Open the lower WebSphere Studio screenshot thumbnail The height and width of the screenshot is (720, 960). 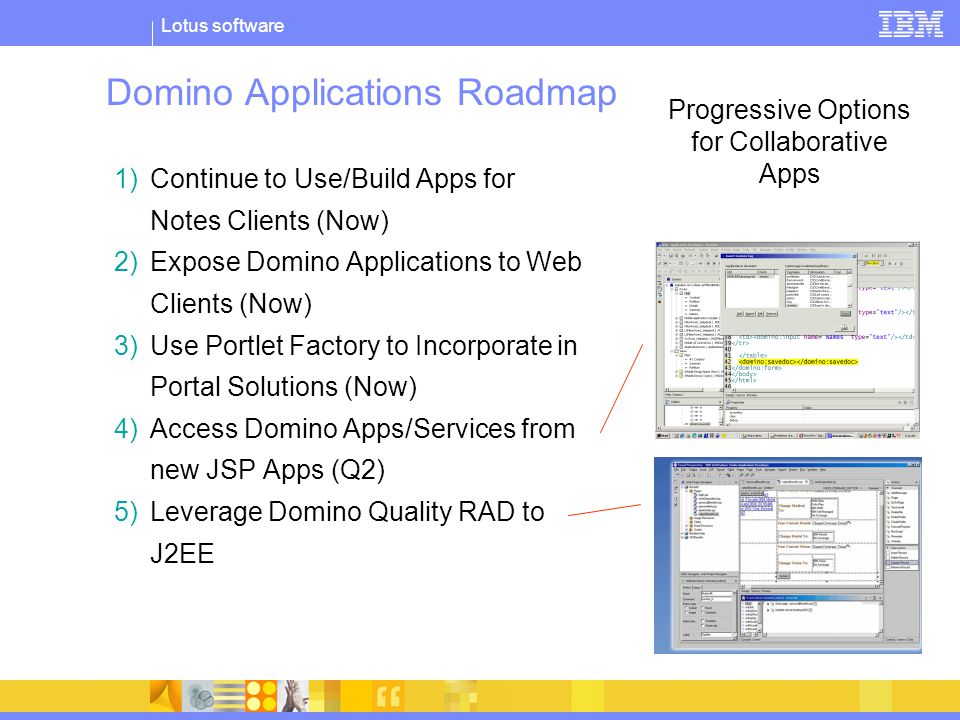[788, 555]
